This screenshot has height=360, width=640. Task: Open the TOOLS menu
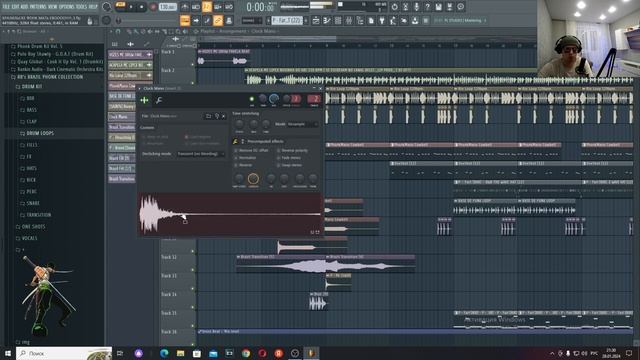click(x=81, y=7)
